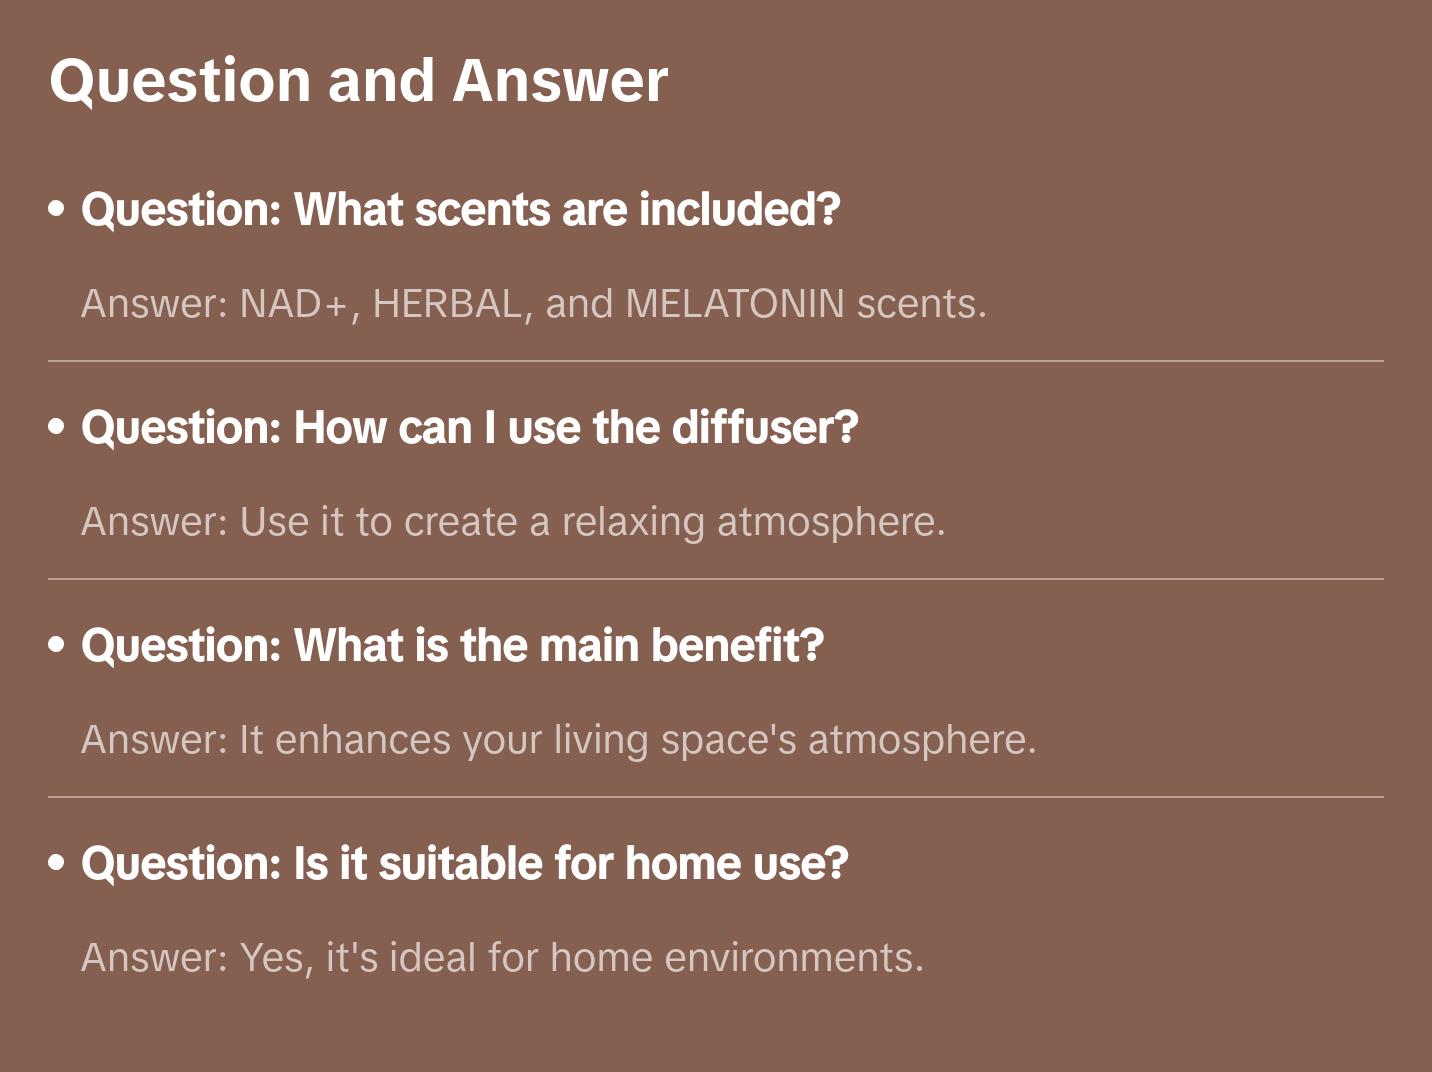Expand 'How can I use the diffuser?' question
The image size is (1432, 1072).
click(470, 427)
